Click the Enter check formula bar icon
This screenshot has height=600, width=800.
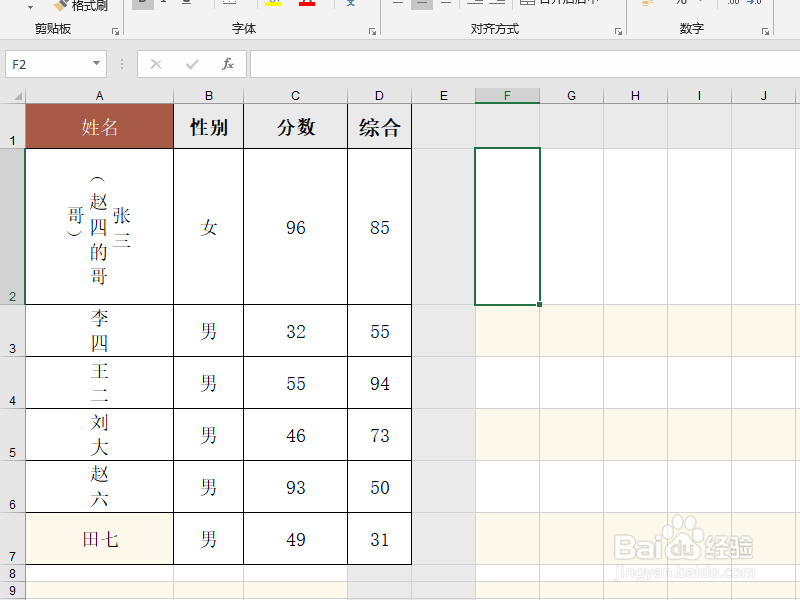(192, 64)
